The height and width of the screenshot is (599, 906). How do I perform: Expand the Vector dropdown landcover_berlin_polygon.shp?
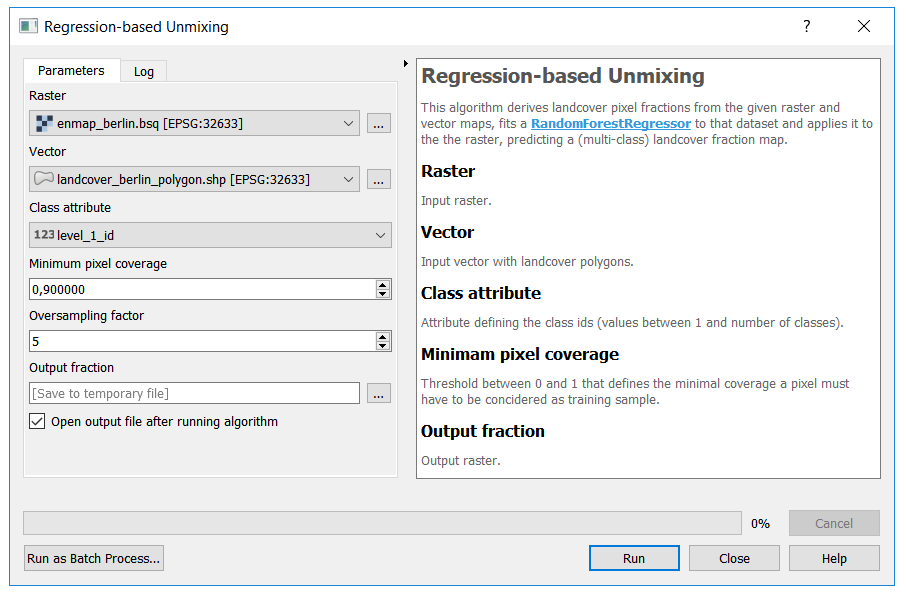pyautogui.click(x=194, y=179)
